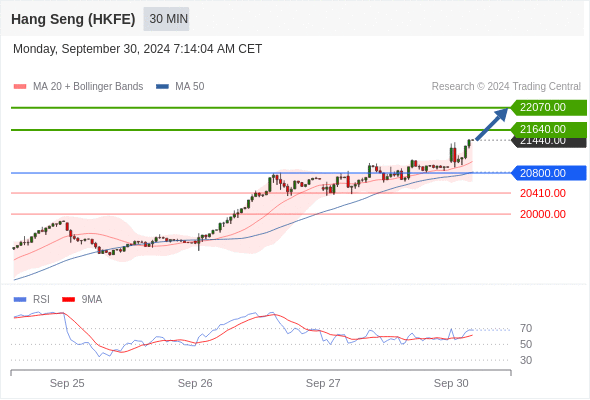Toggle the MA 20 + Bollinger Bands legend label
Viewport: 590px width, 400px height.
coord(88,87)
